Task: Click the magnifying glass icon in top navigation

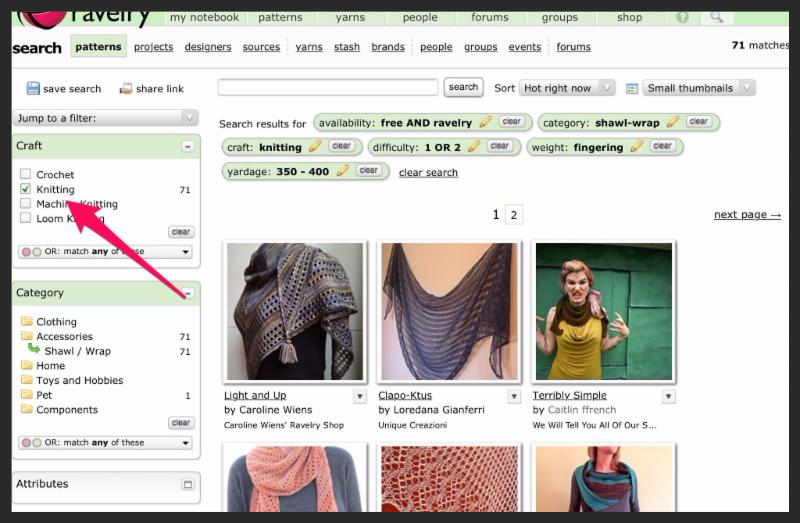Action: pyautogui.click(x=716, y=17)
